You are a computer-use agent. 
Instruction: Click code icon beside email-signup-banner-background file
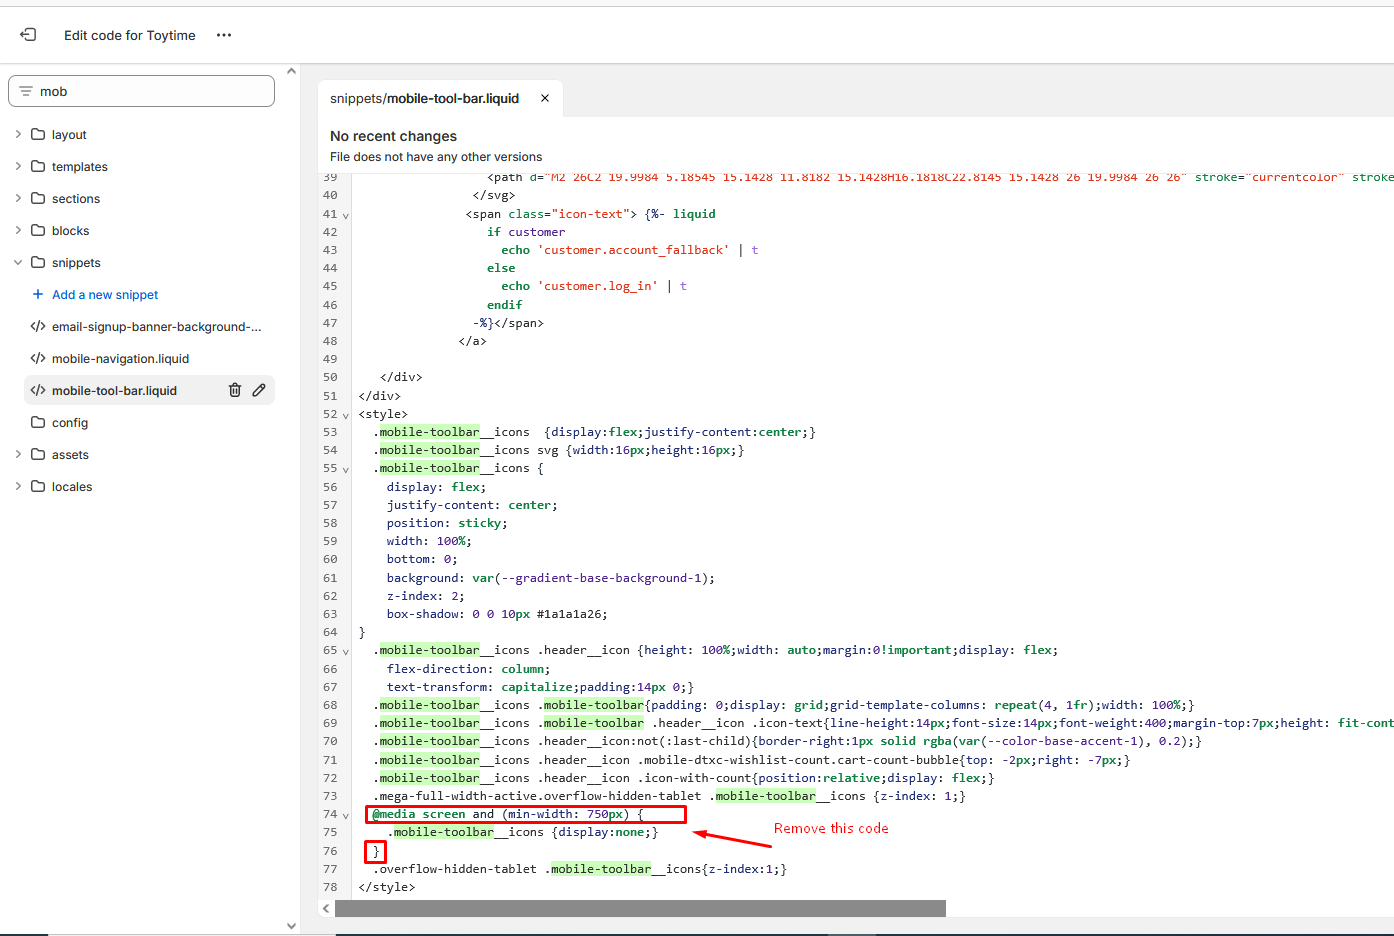tap(38, 326)
